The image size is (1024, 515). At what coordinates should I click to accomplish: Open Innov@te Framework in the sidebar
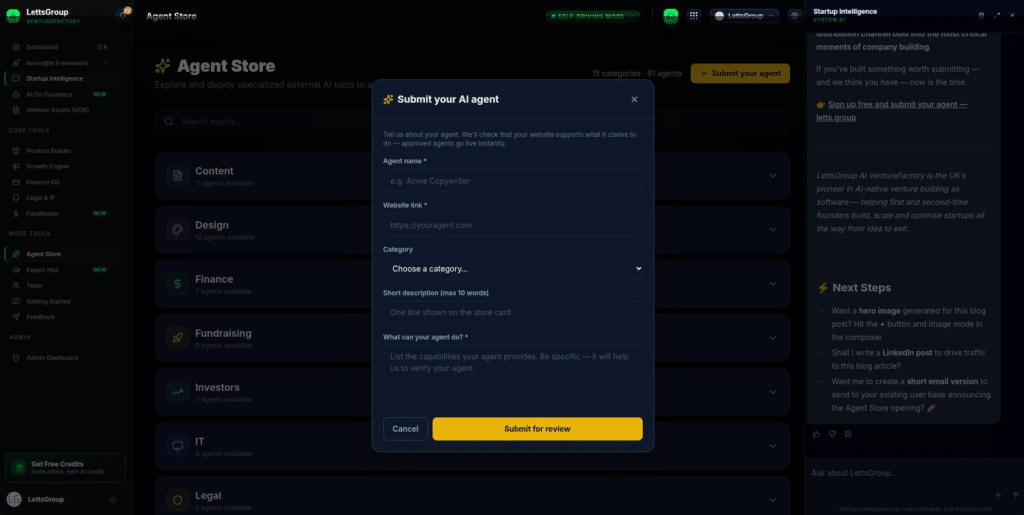(61, 63)
